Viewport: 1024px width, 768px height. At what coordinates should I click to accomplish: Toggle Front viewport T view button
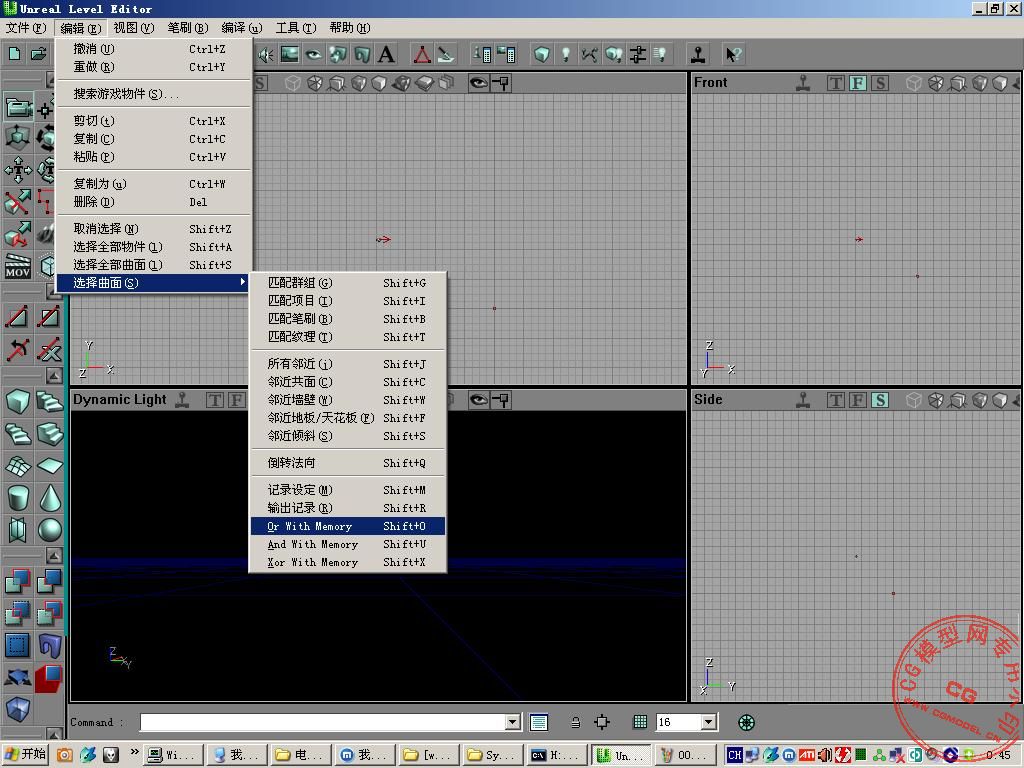click(x=835, y=83)
